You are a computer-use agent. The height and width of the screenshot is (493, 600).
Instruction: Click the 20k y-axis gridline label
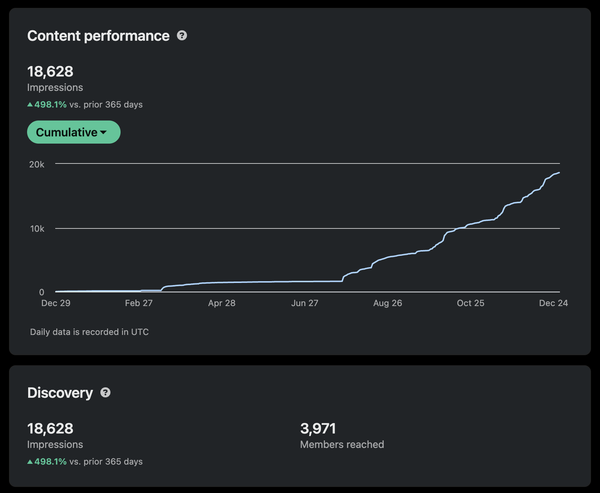tap(36, 164)
